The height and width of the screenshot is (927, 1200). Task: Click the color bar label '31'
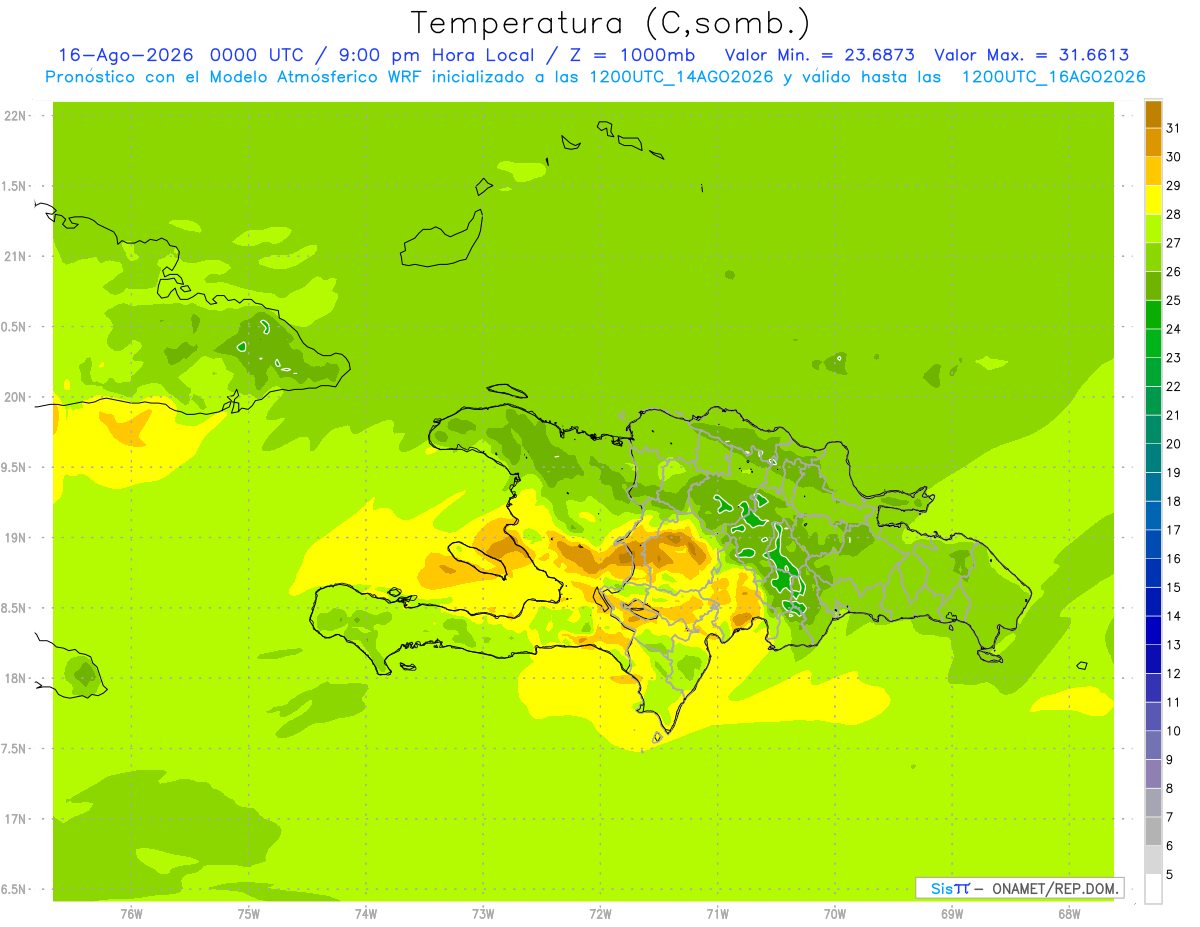coord(1174,128)
